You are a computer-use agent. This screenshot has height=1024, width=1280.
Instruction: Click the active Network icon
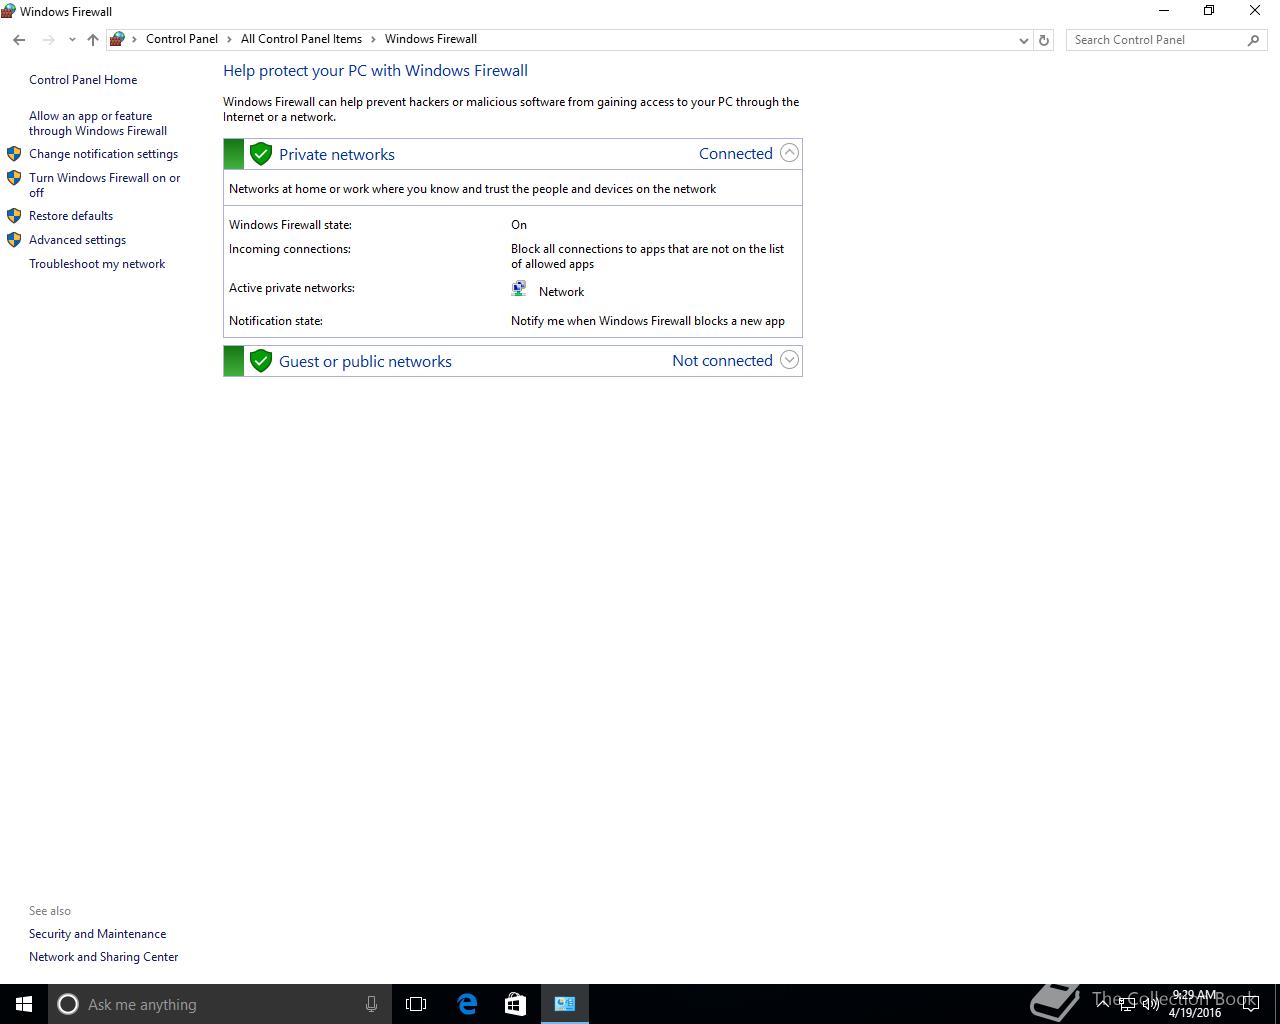coord(519,289)
